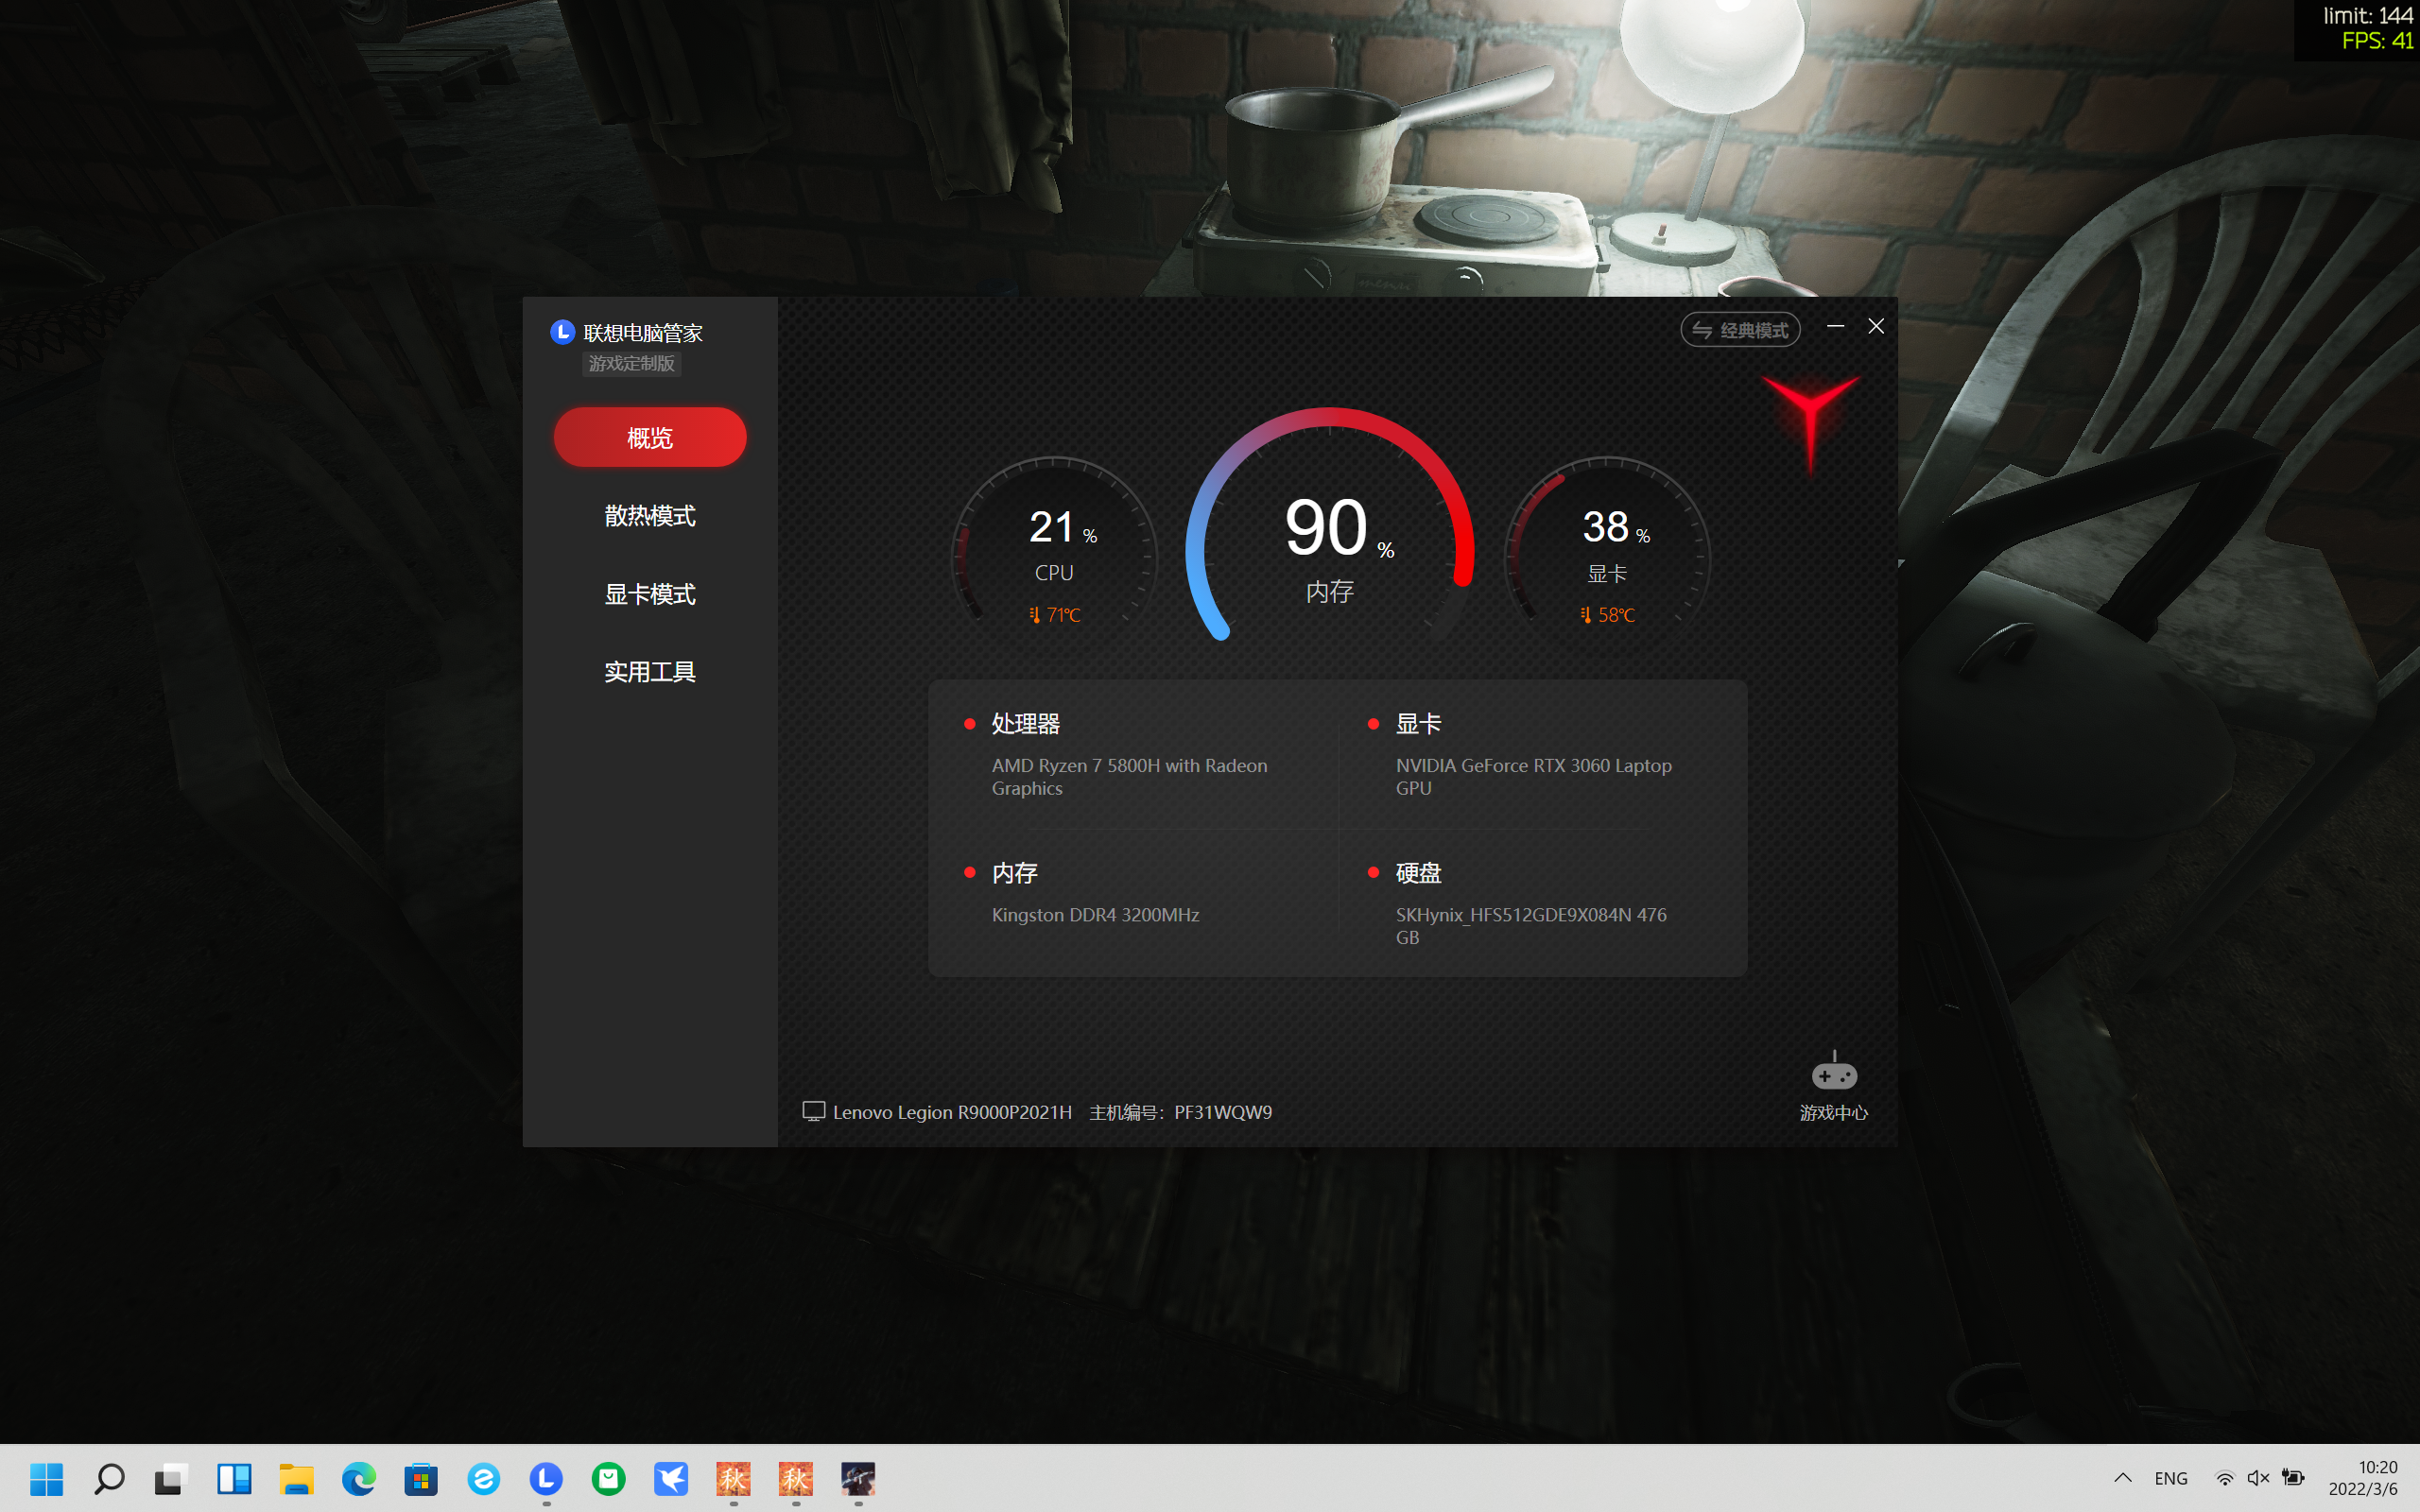Open Microsoft Store from taskbar

tap(421, 1478)
